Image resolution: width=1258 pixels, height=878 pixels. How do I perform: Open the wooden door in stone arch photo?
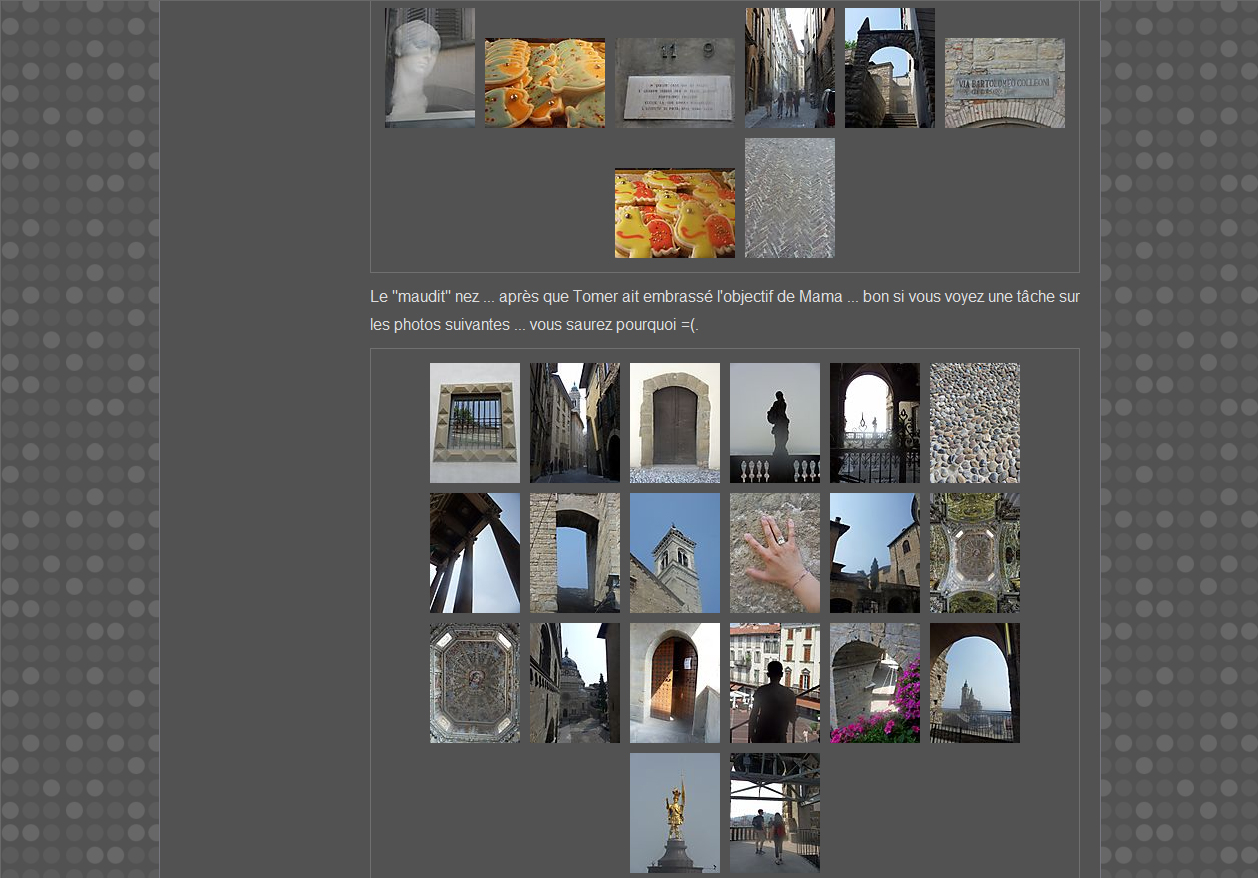click(675, 423)
